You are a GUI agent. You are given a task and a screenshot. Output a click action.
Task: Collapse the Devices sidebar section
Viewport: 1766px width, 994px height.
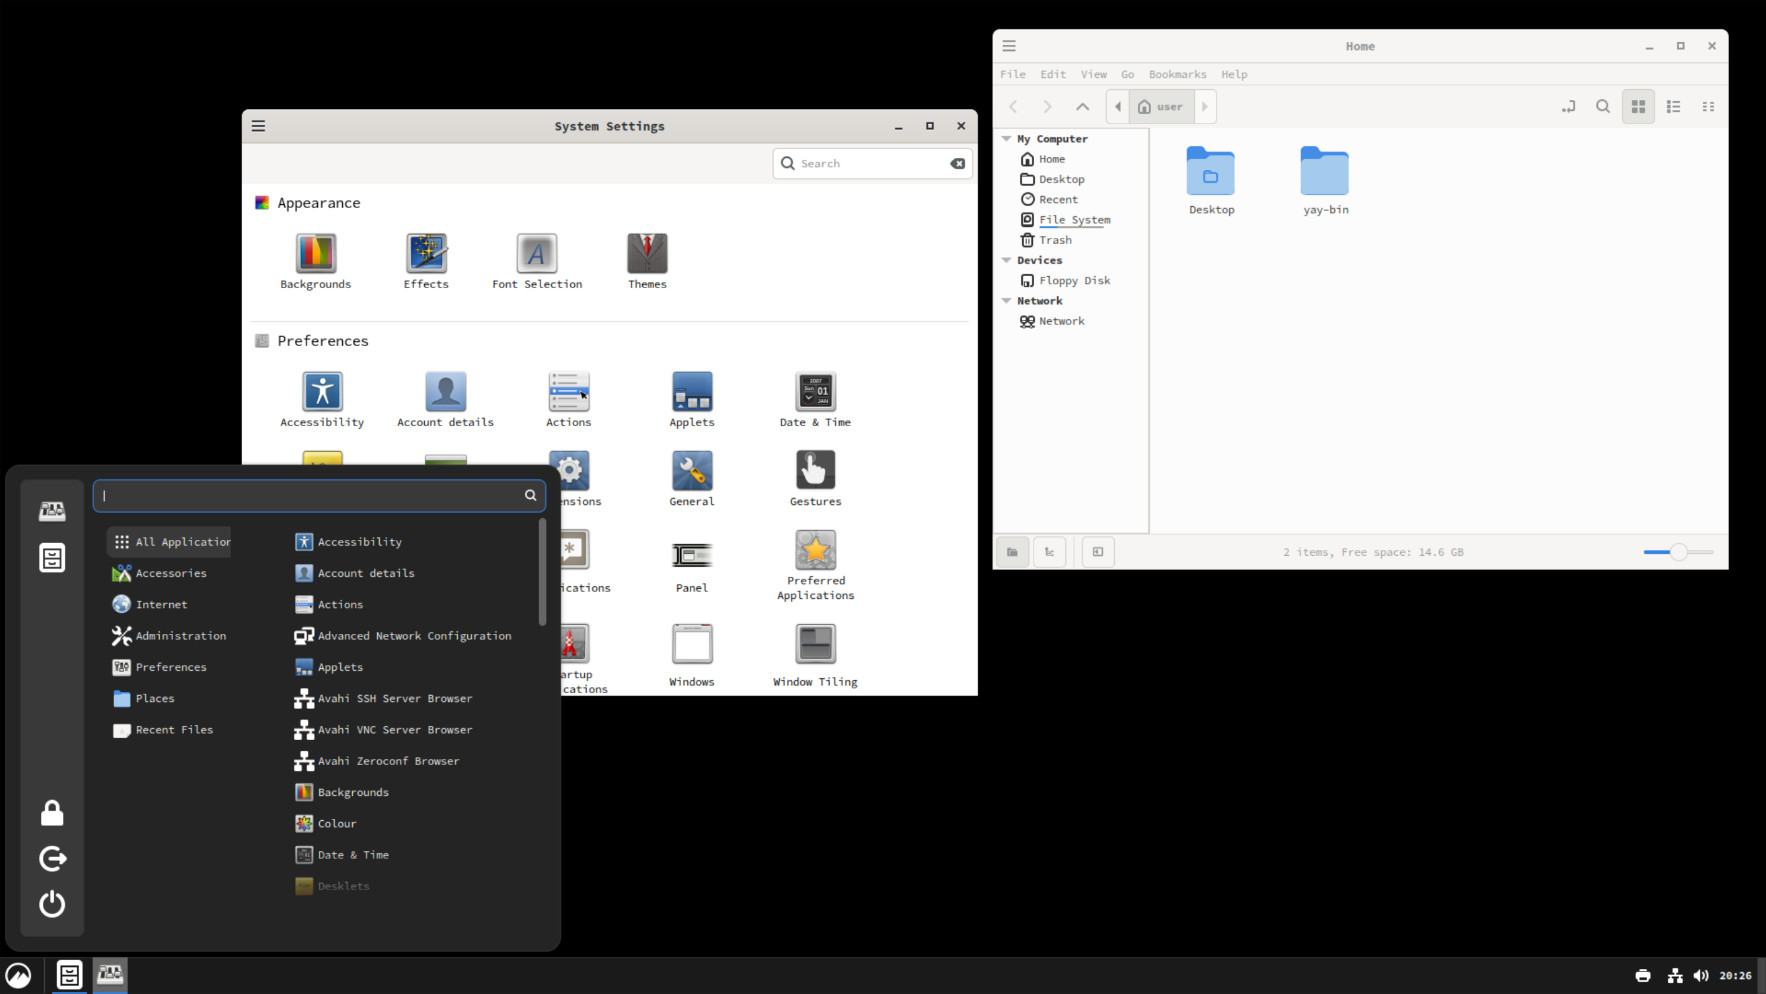tap(1007, 260)
